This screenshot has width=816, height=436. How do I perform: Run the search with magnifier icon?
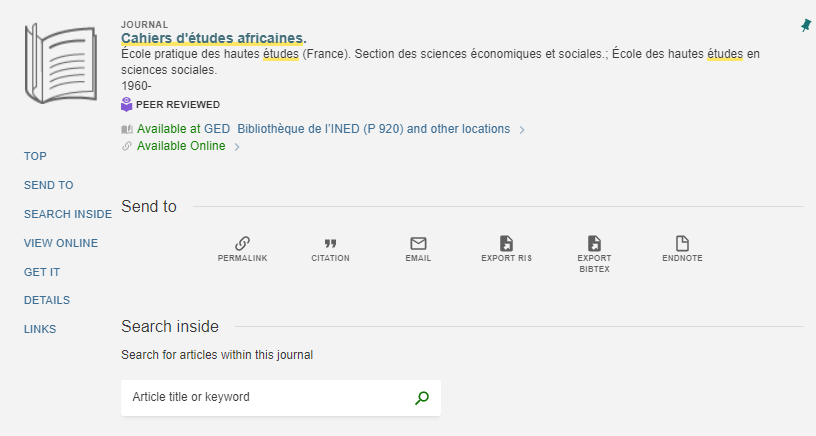pos(422,398)
